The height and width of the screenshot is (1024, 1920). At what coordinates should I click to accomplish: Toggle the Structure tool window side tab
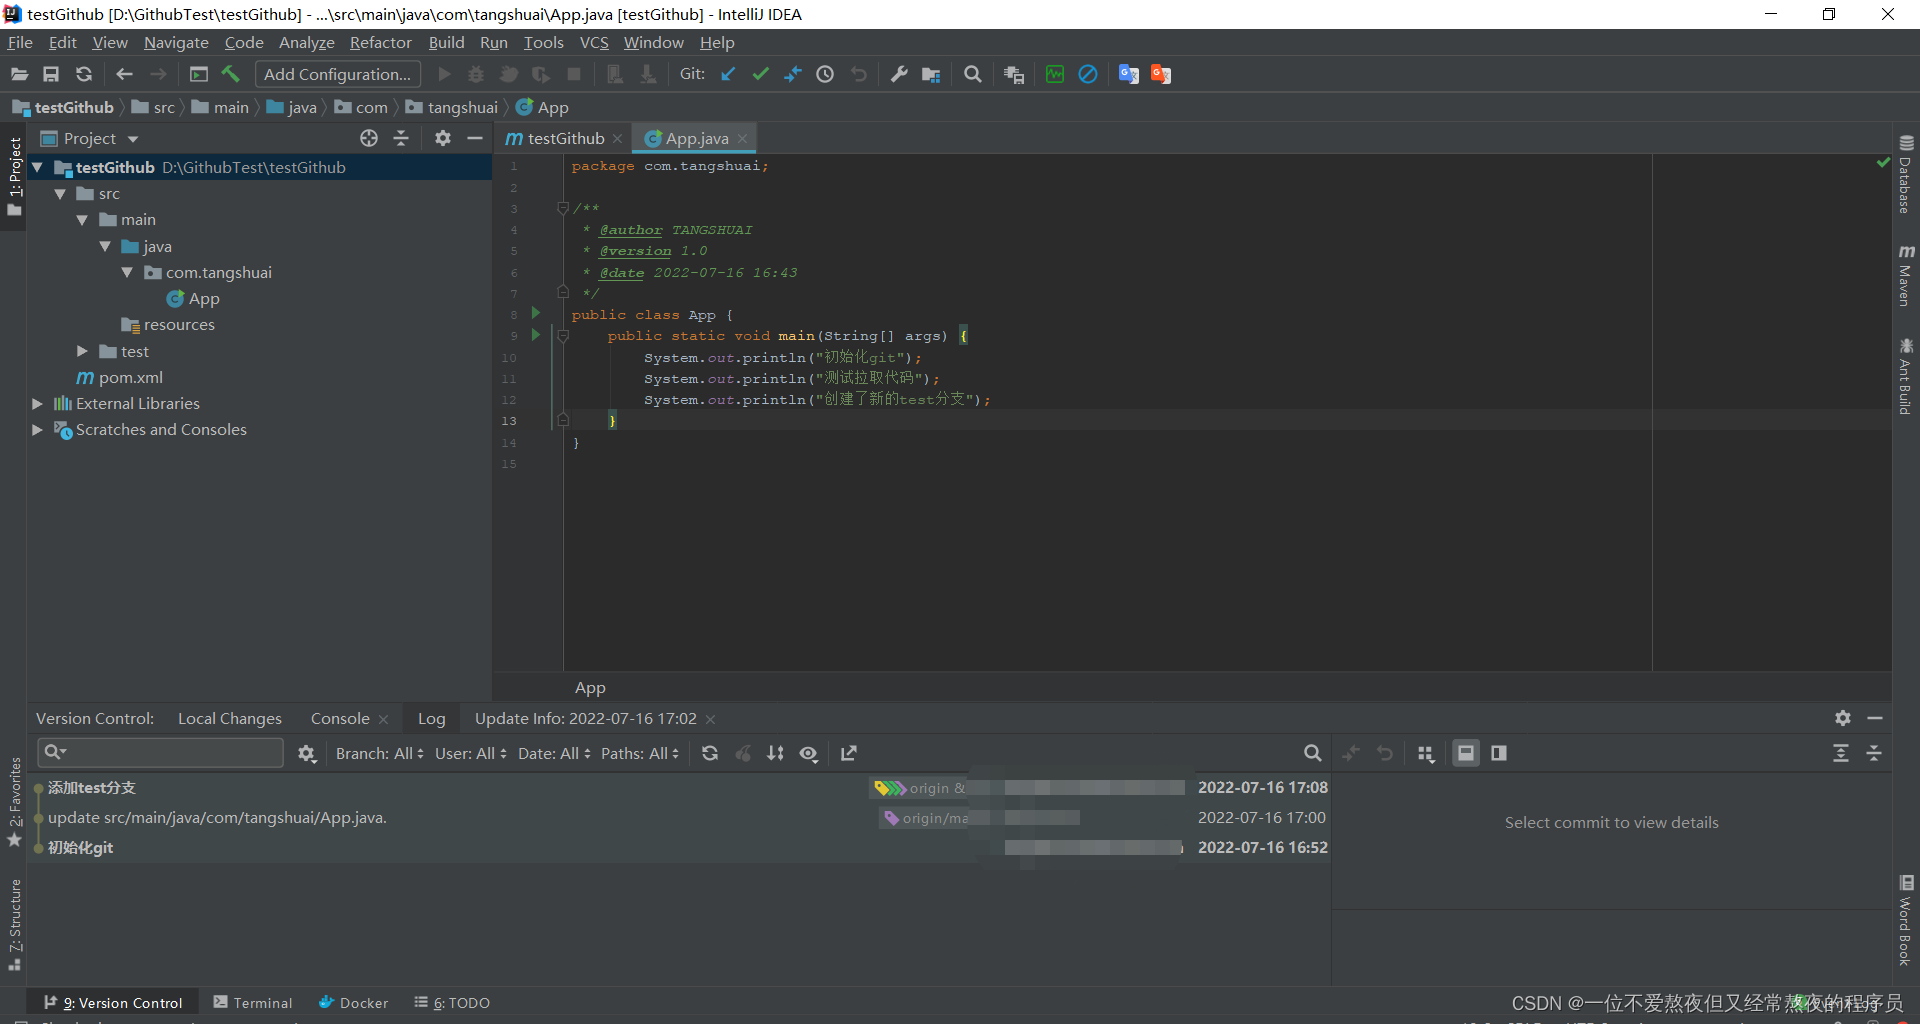coord(14,925)
